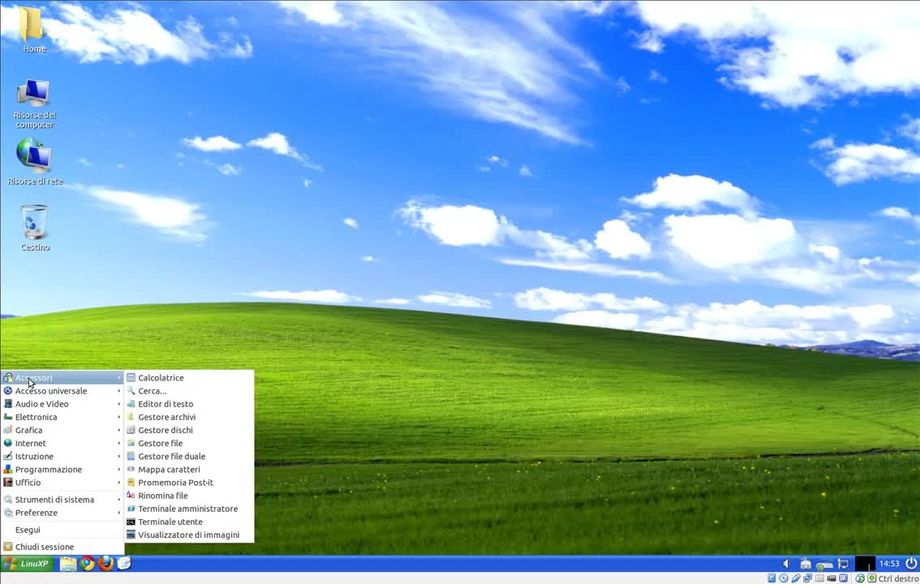
Task: Click the volume speaker tray icon
Action: pyautogui.click(x=786, y=563)
